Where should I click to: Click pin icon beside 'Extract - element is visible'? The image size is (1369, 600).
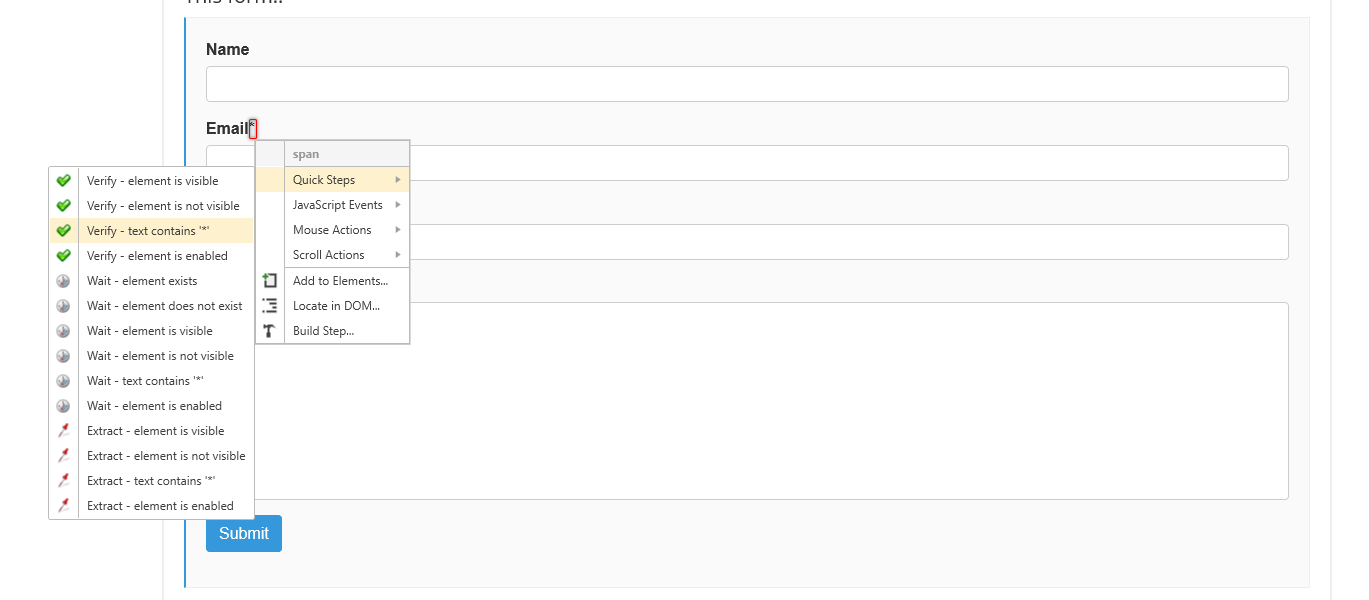tap(64, 431)
